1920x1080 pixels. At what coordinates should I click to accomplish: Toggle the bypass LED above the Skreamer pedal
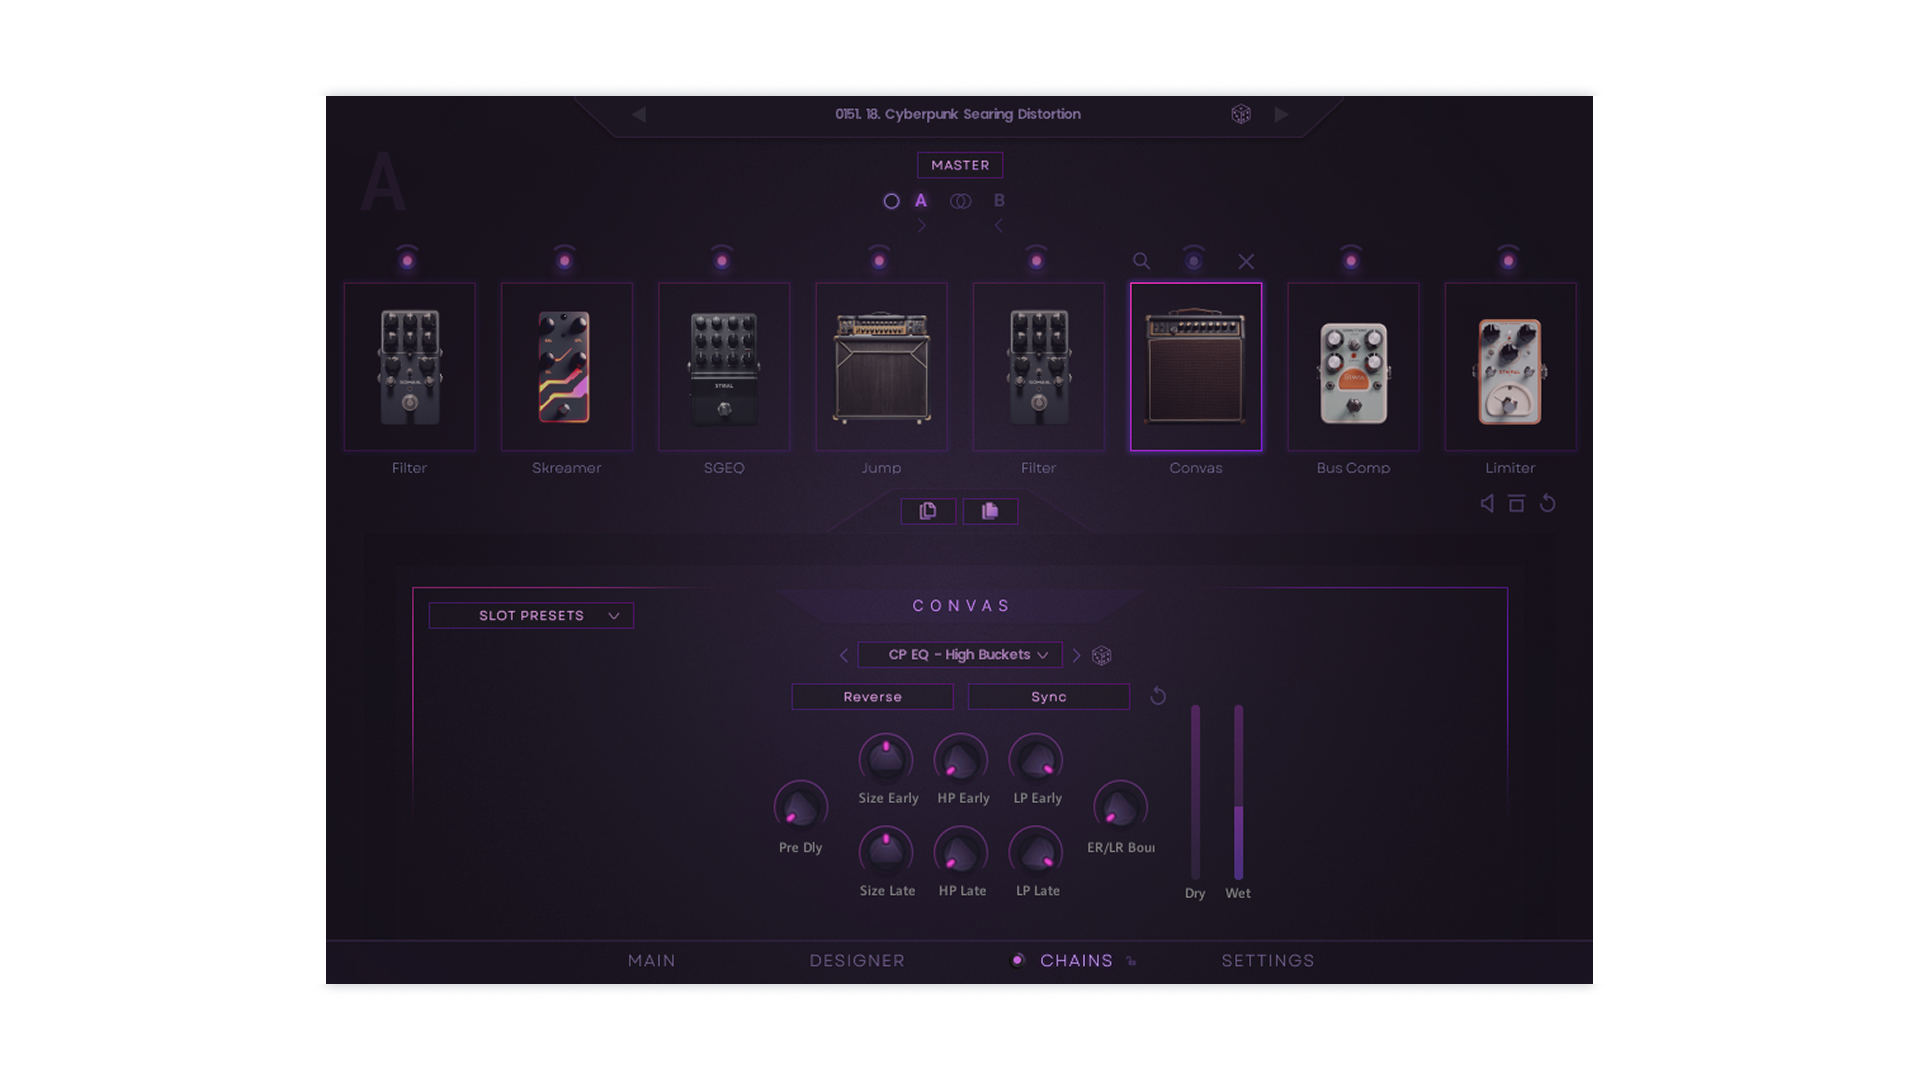(x=565, y=258)
